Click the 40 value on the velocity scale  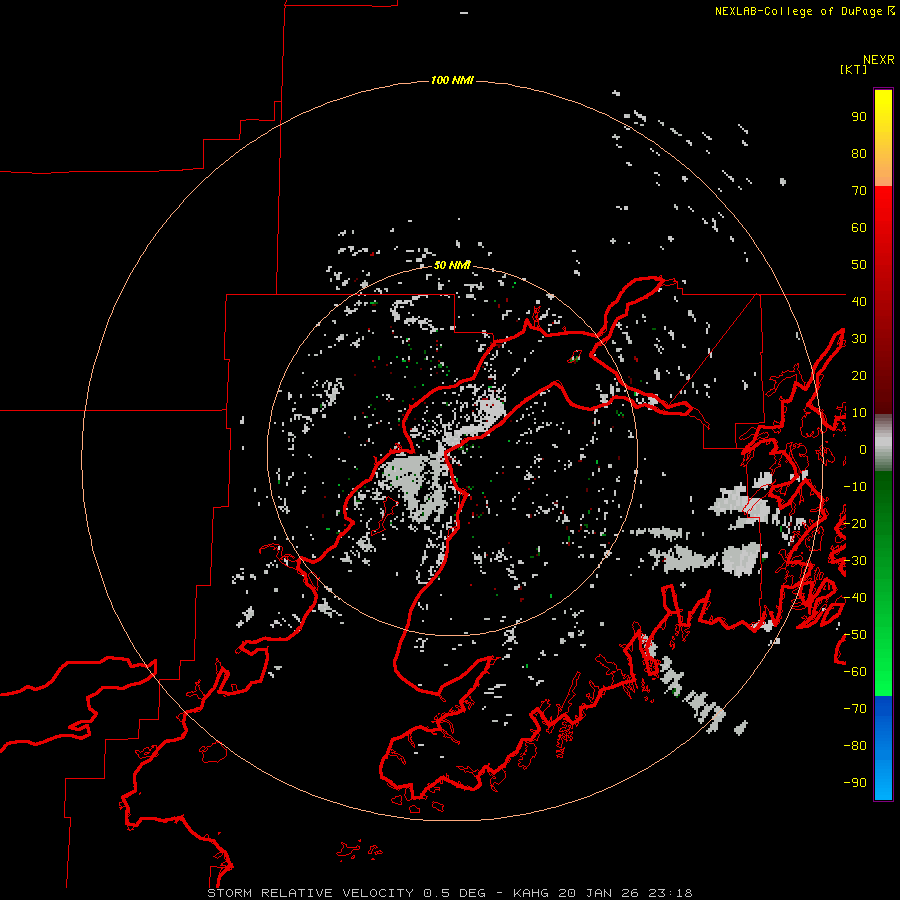(859, 301)
